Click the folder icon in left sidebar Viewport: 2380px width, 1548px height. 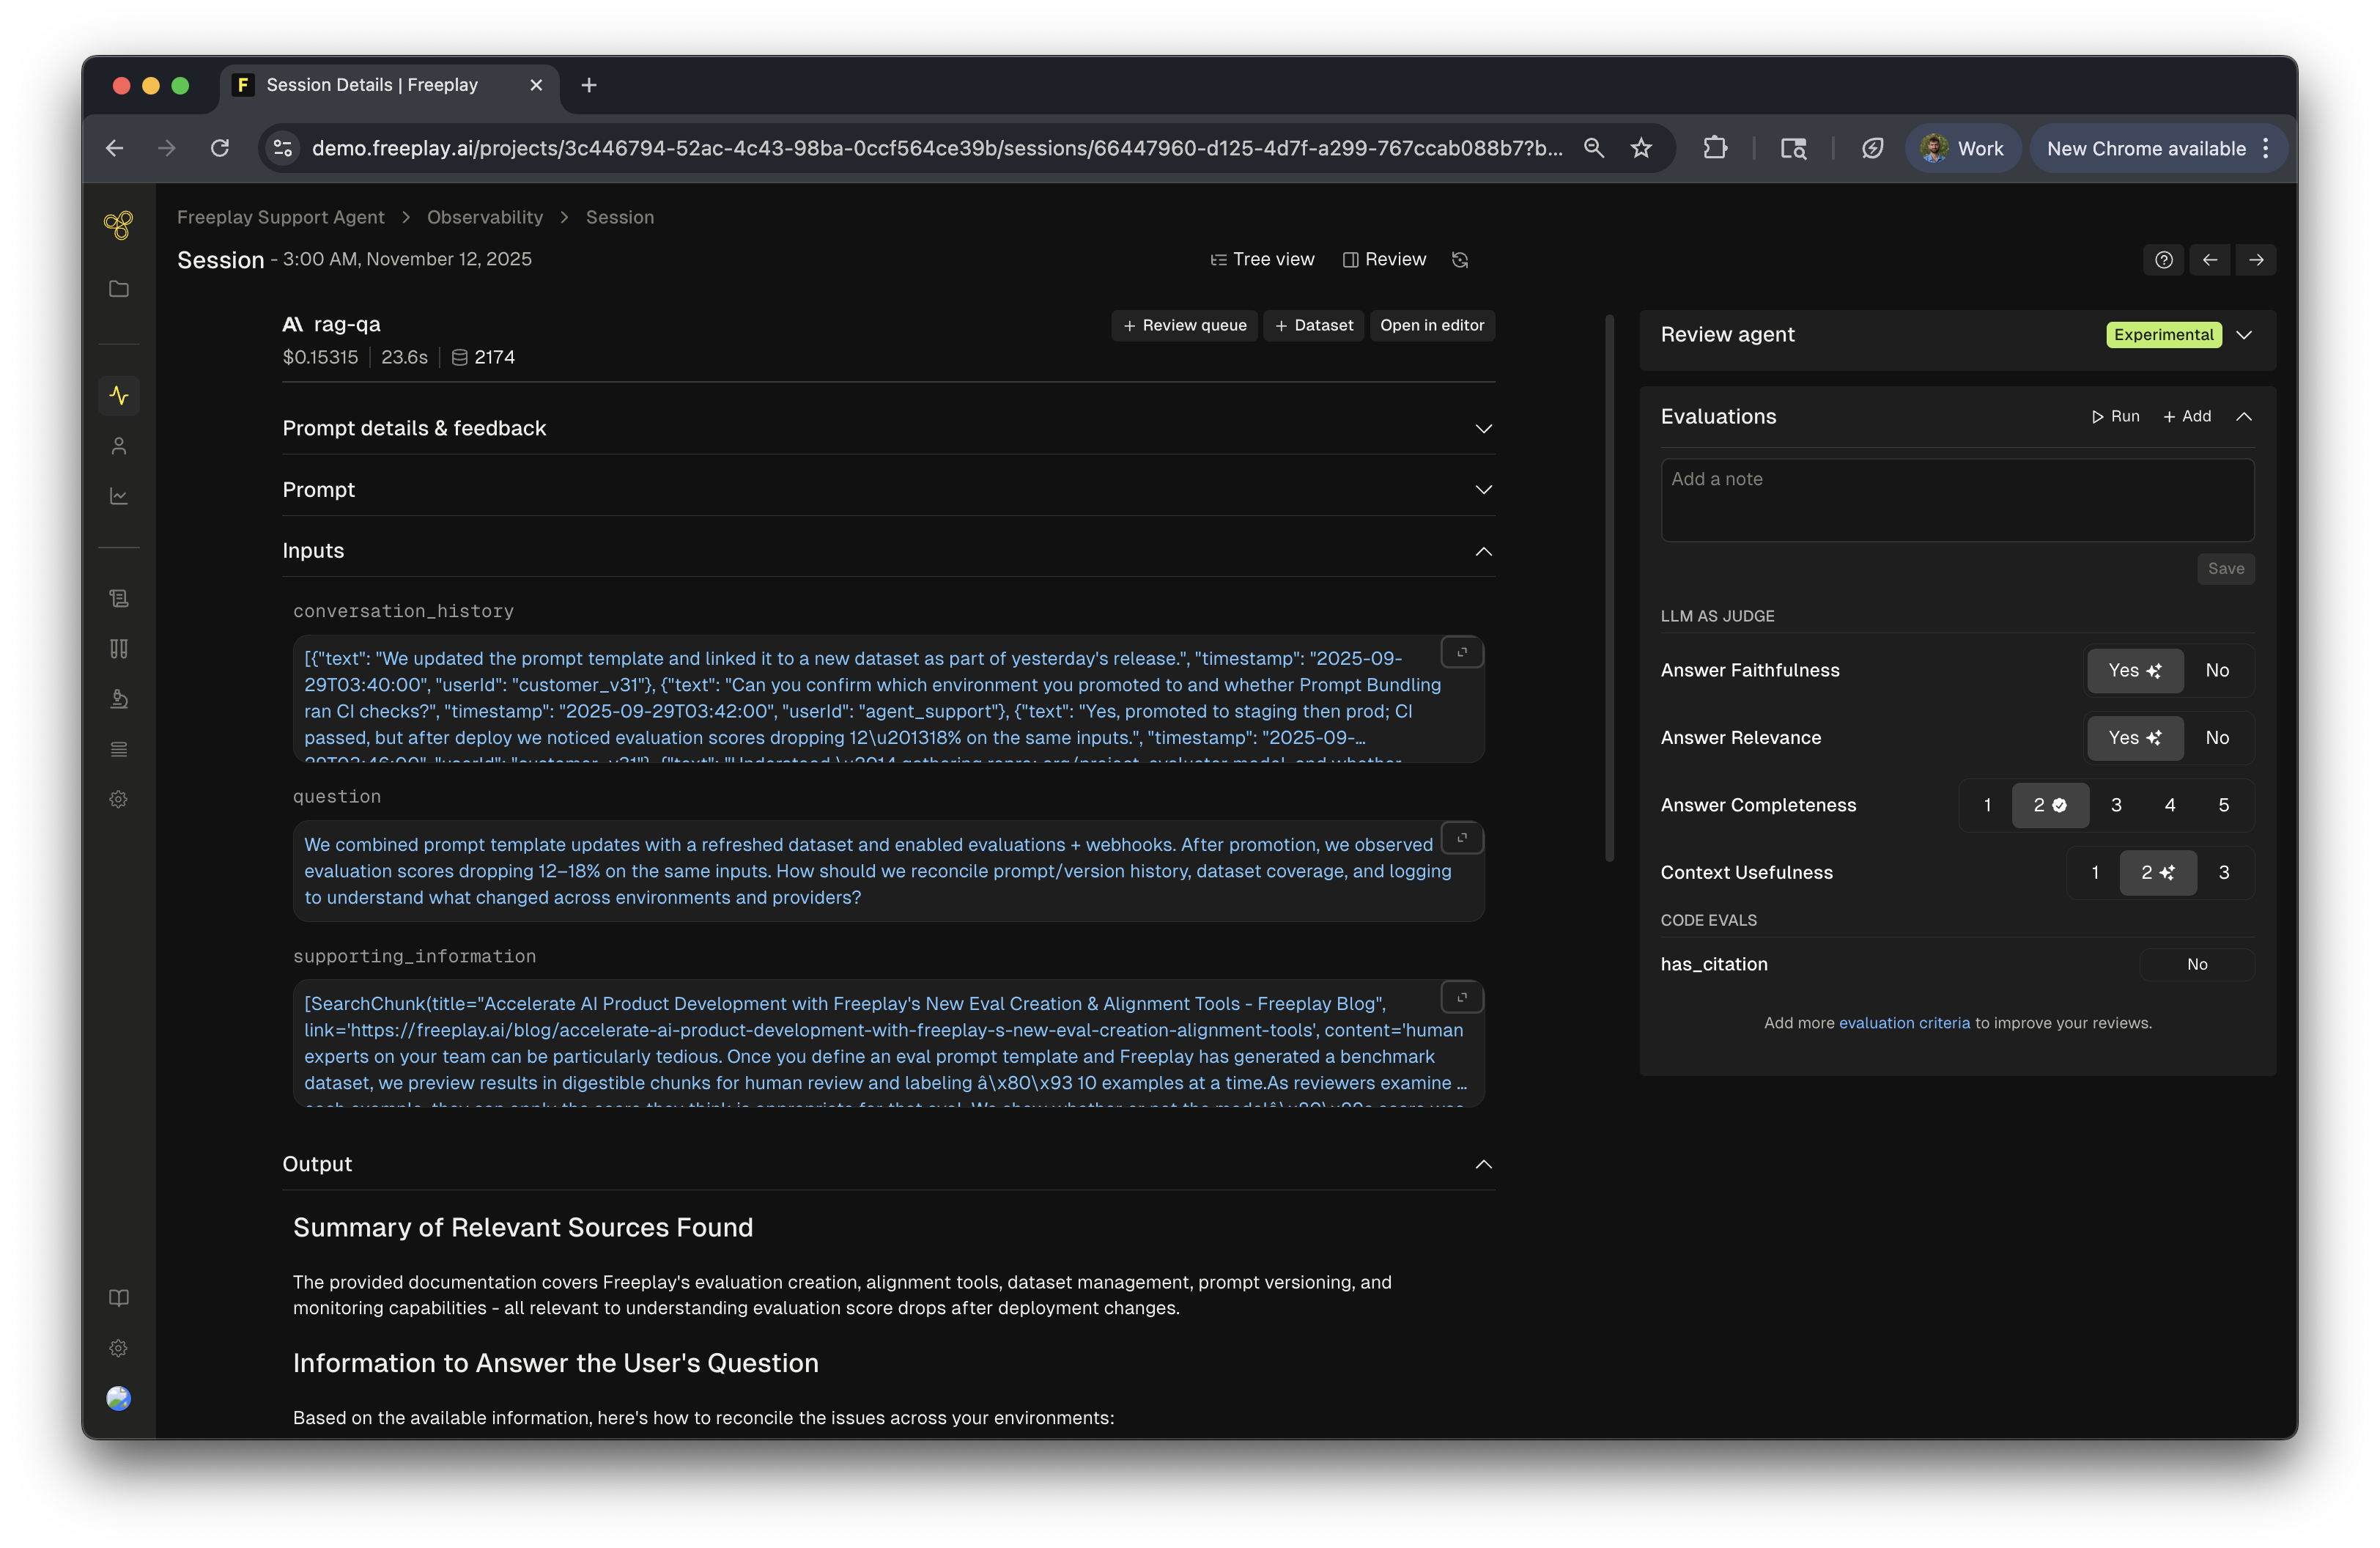coord(119,289)
